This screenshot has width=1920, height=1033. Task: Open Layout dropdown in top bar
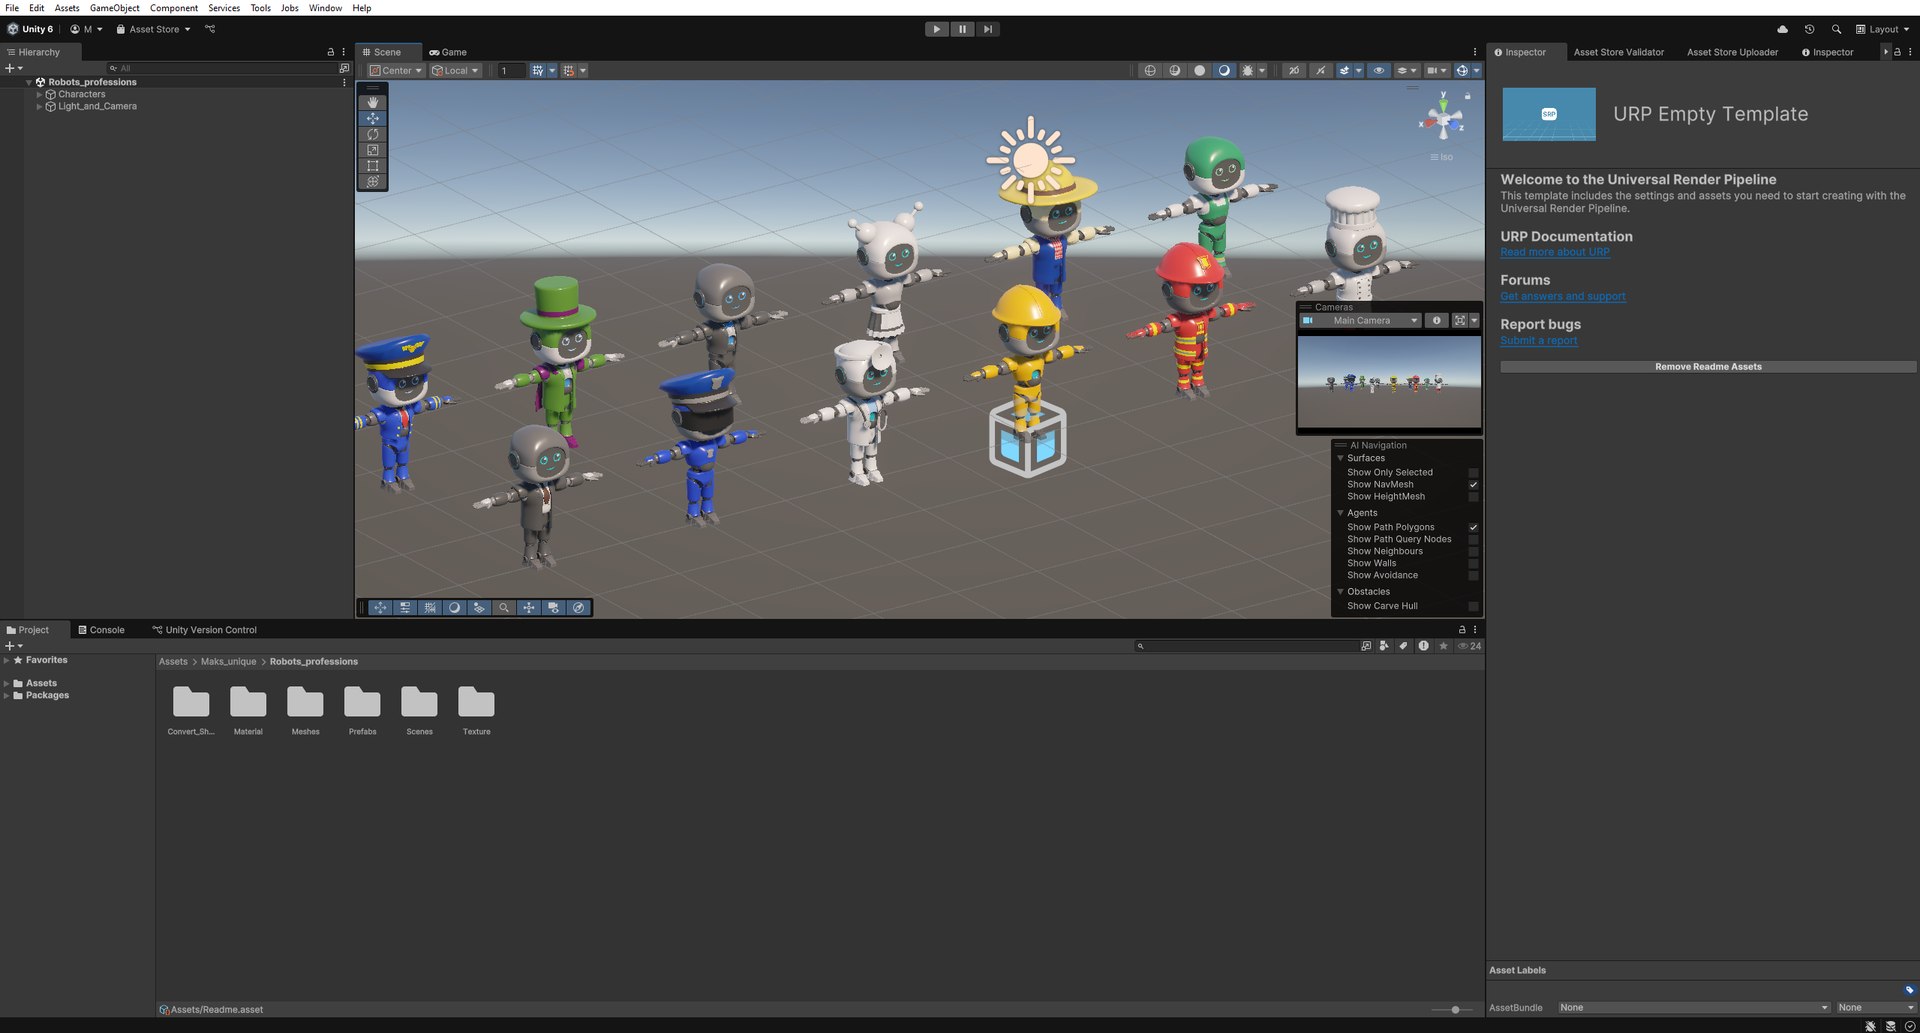point(1883,29)
